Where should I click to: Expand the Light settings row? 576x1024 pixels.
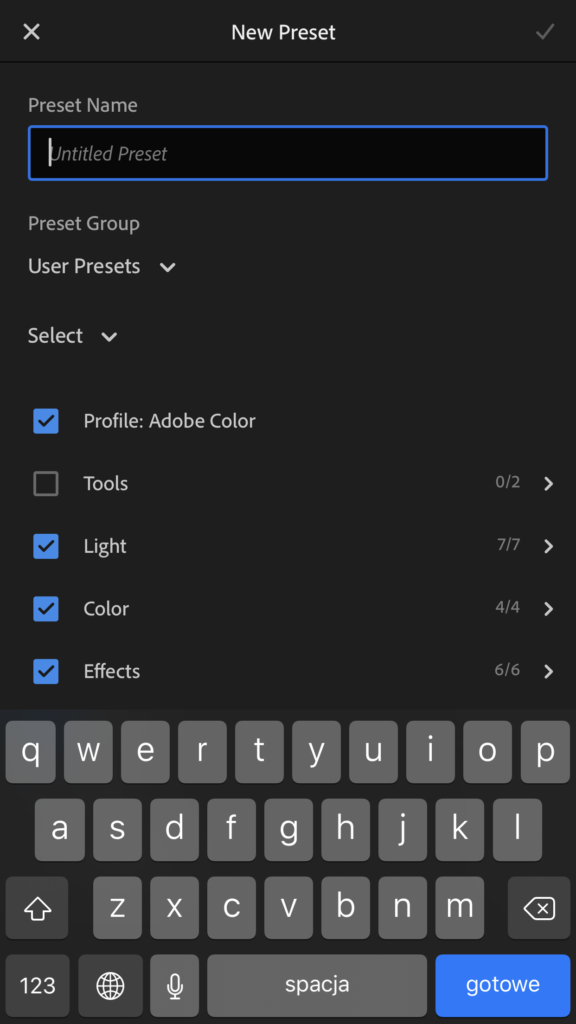click(x=548, y=546)
